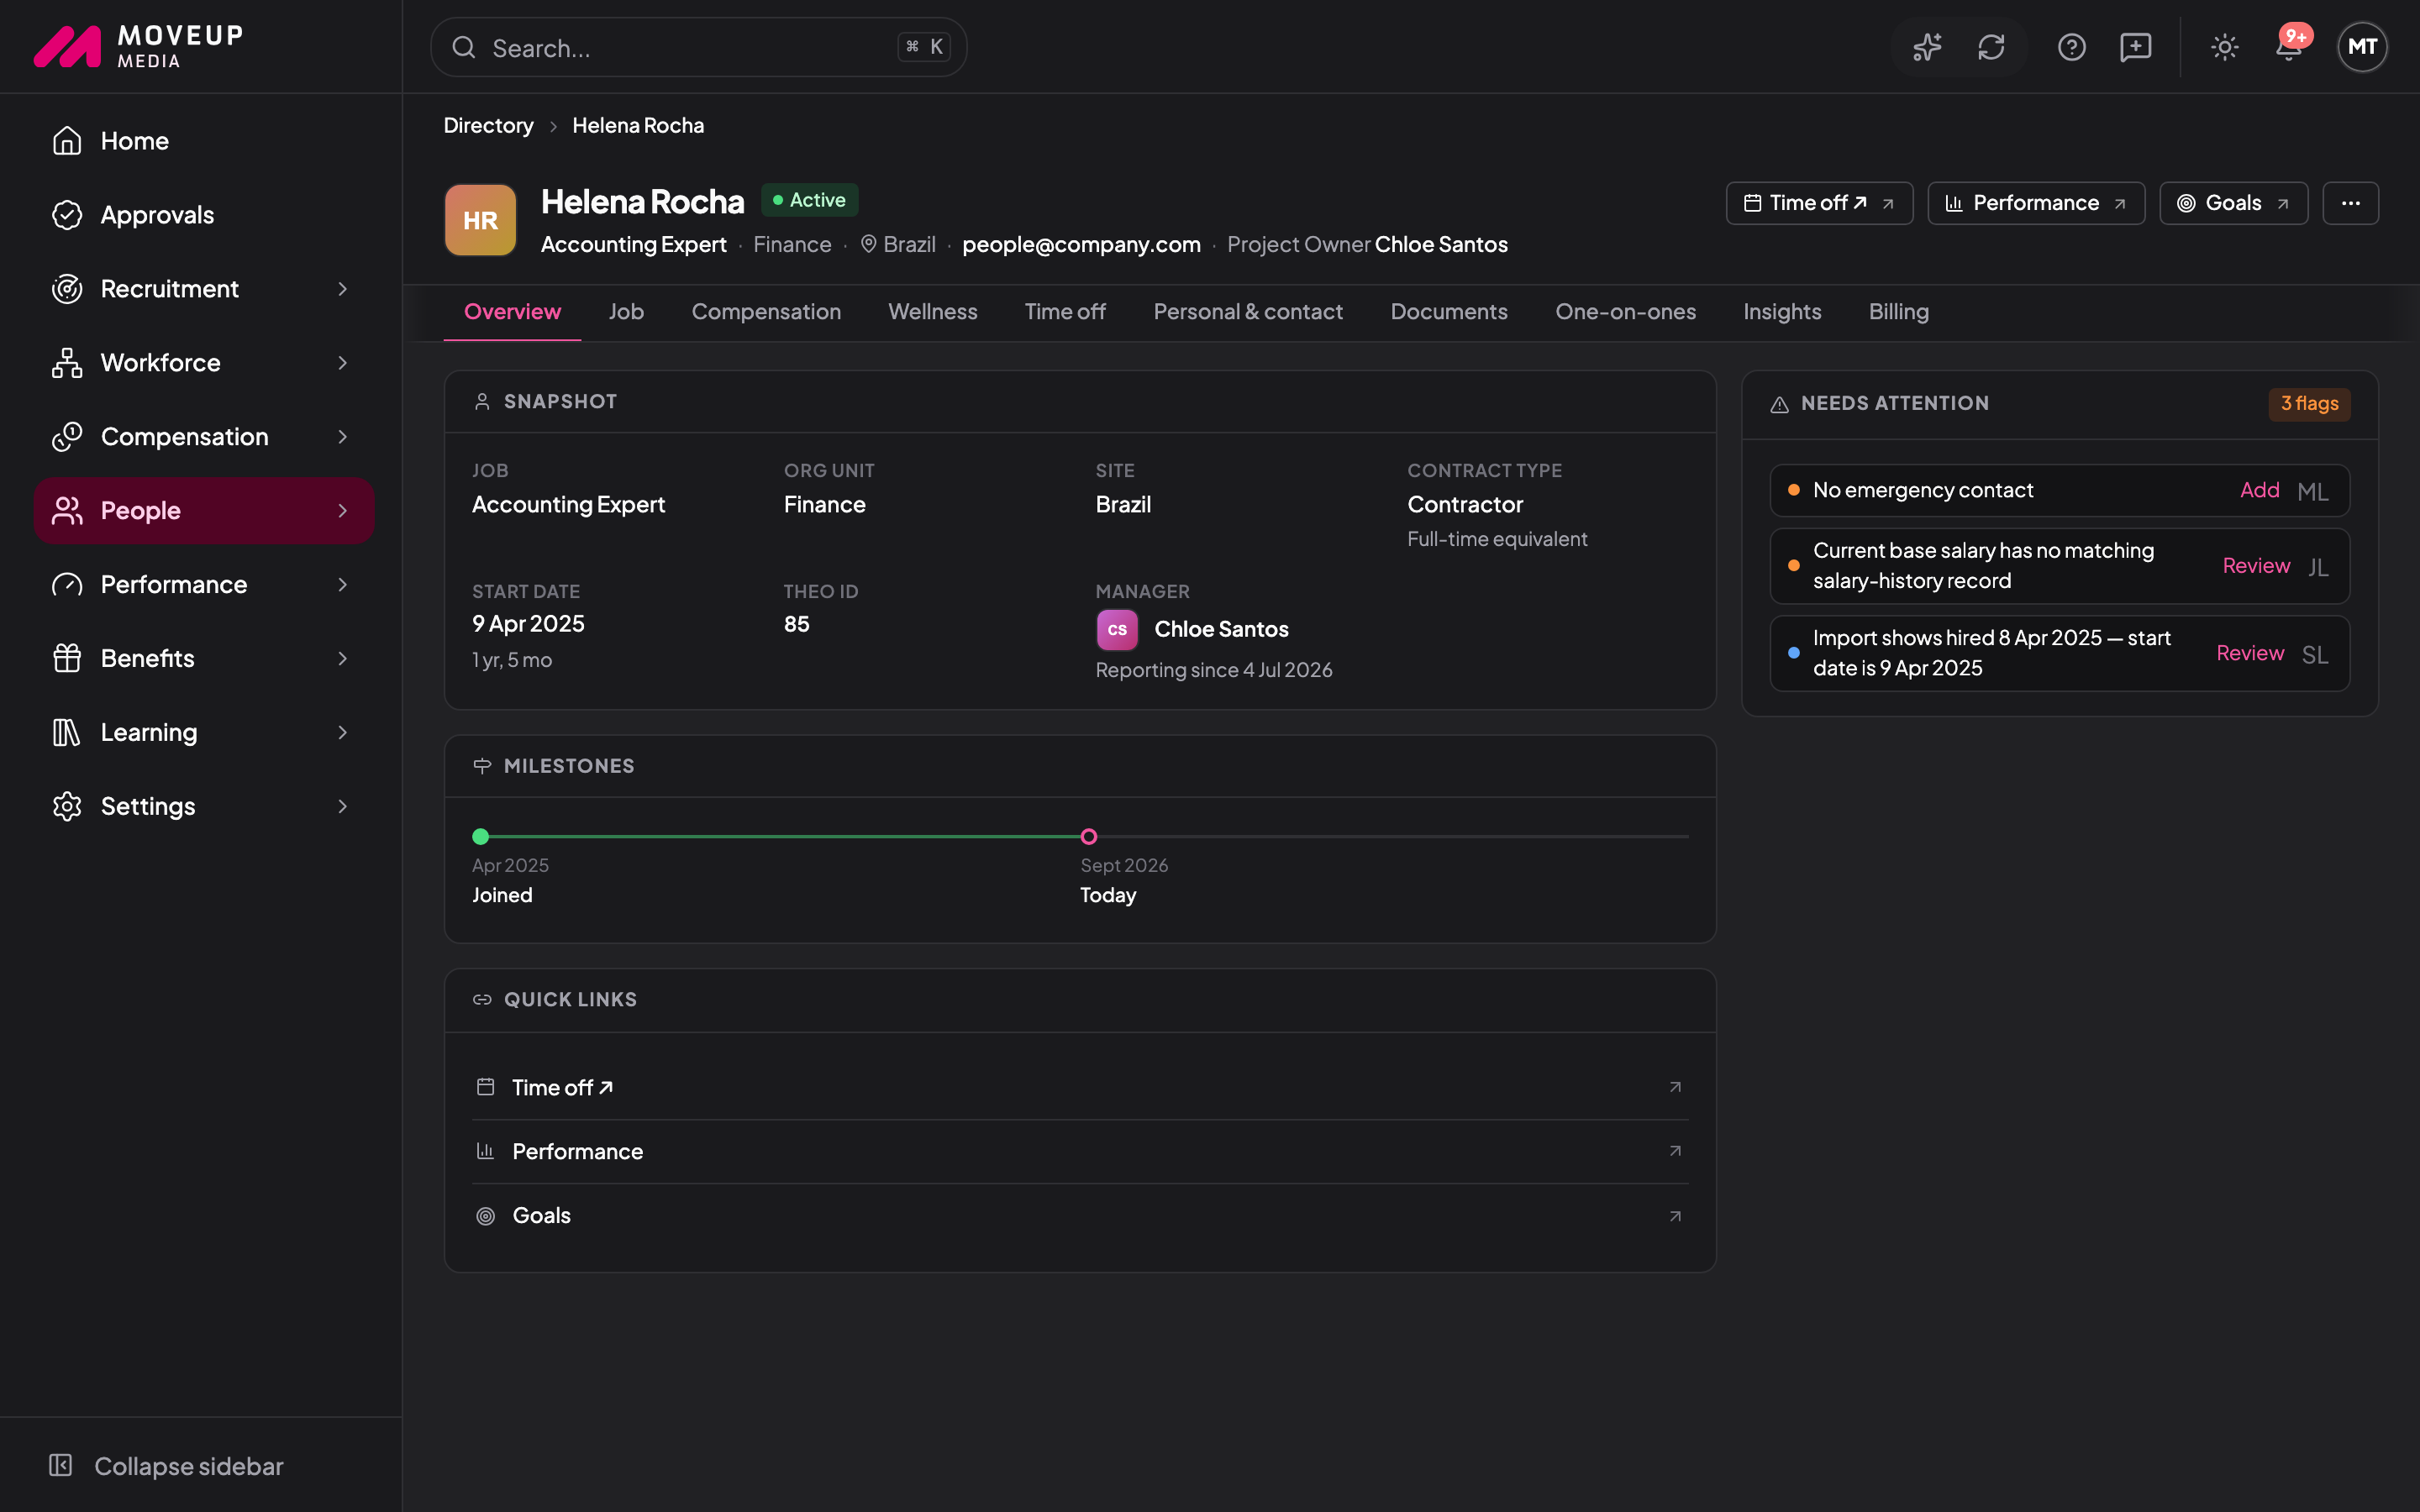
Task: Click the Time off header button
Action: coord(1819,203)
